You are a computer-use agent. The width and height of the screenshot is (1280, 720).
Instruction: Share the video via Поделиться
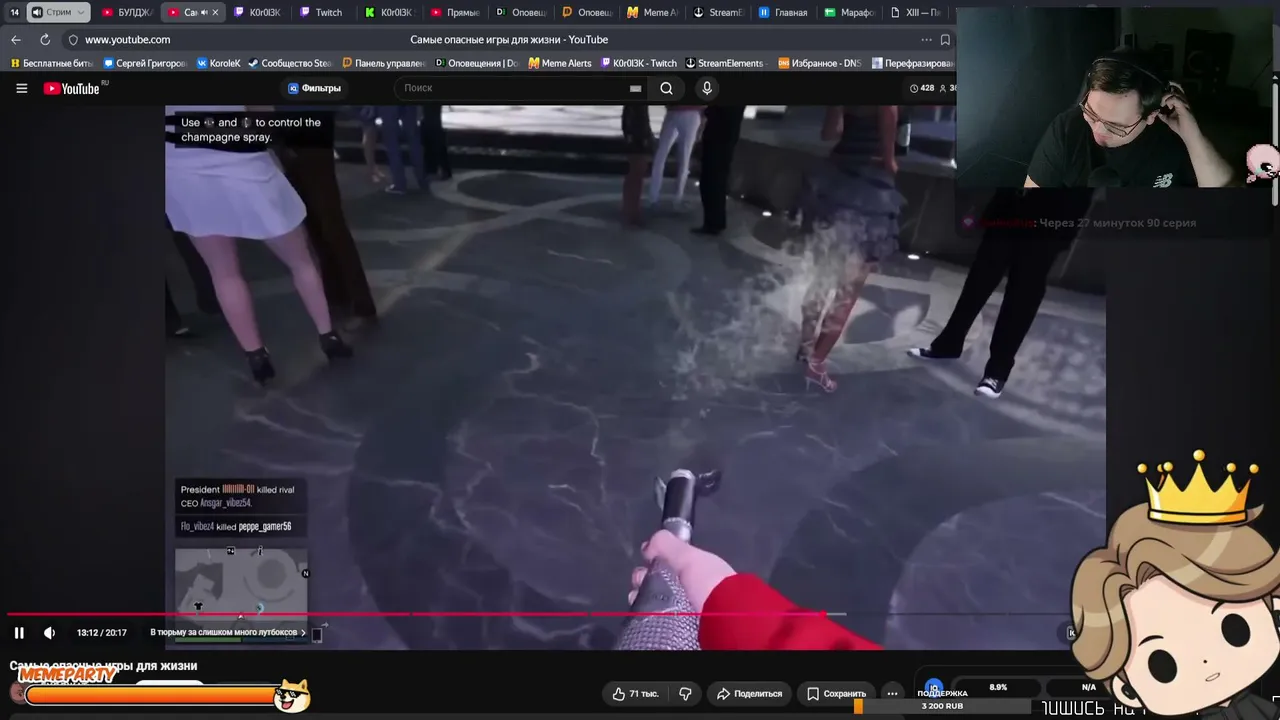[750, 693]
